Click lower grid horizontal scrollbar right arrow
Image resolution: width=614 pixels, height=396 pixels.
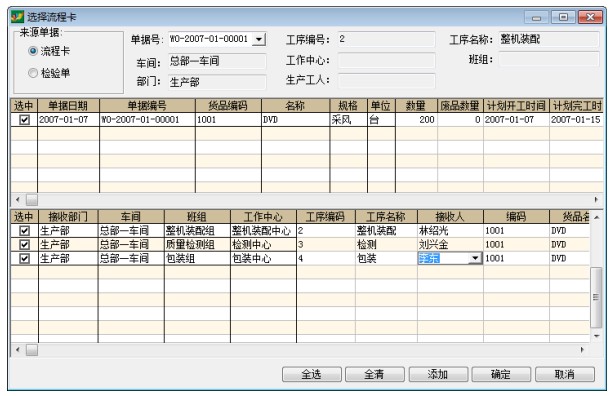pyautogui.click(x=582, y=350)
